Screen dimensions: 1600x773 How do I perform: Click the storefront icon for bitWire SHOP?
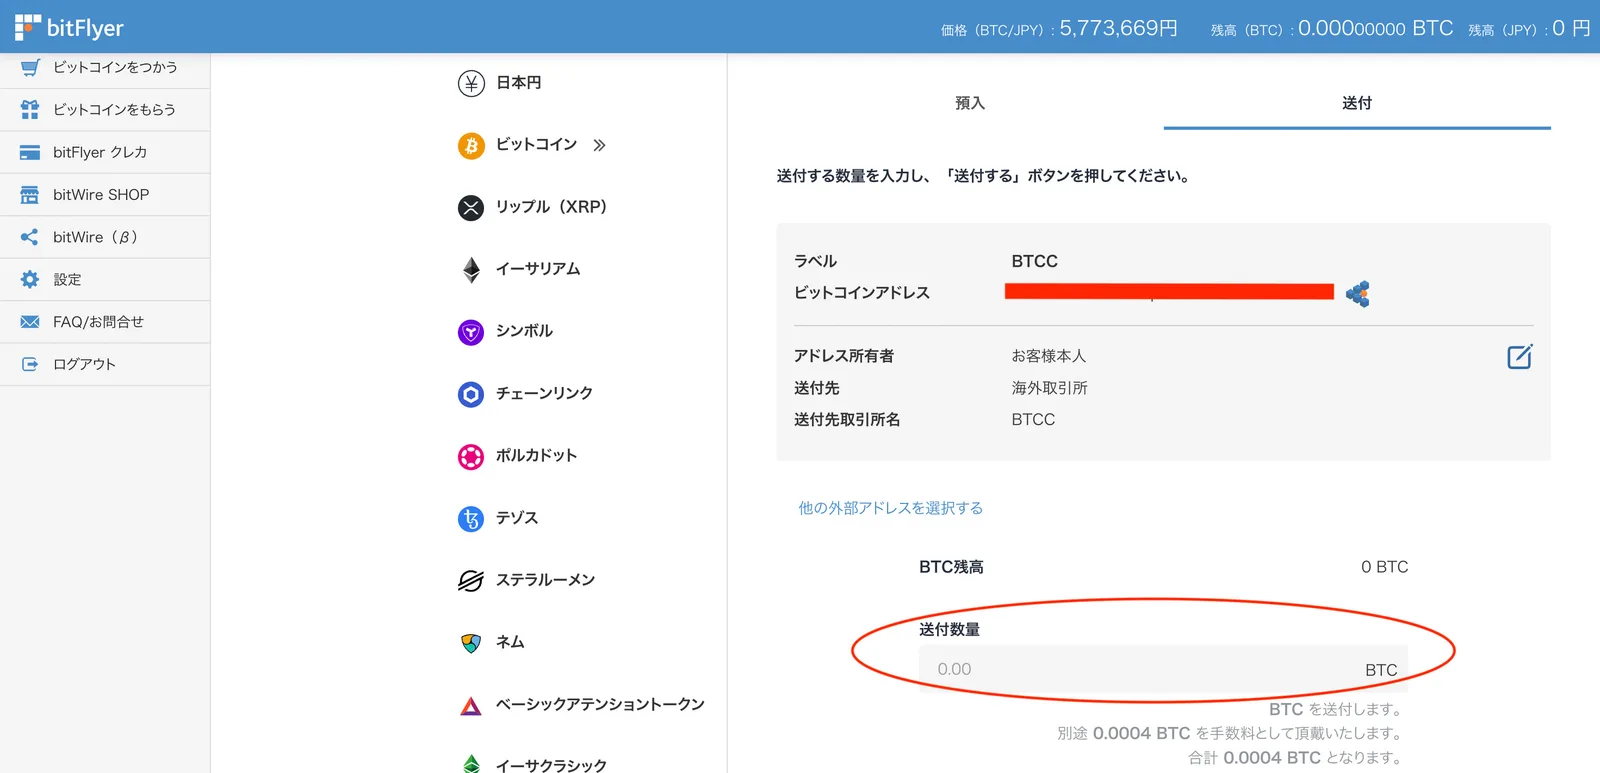pyautogui.click(x=30, y=194)
